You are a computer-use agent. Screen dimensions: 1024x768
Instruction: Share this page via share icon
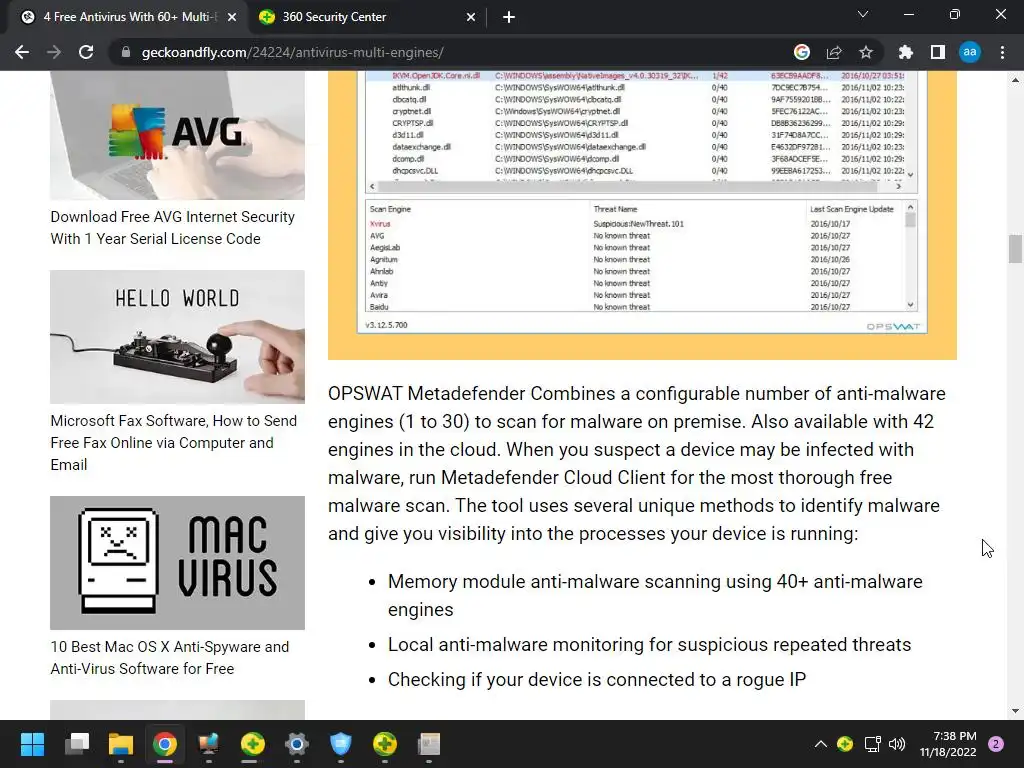coord(834,52)
